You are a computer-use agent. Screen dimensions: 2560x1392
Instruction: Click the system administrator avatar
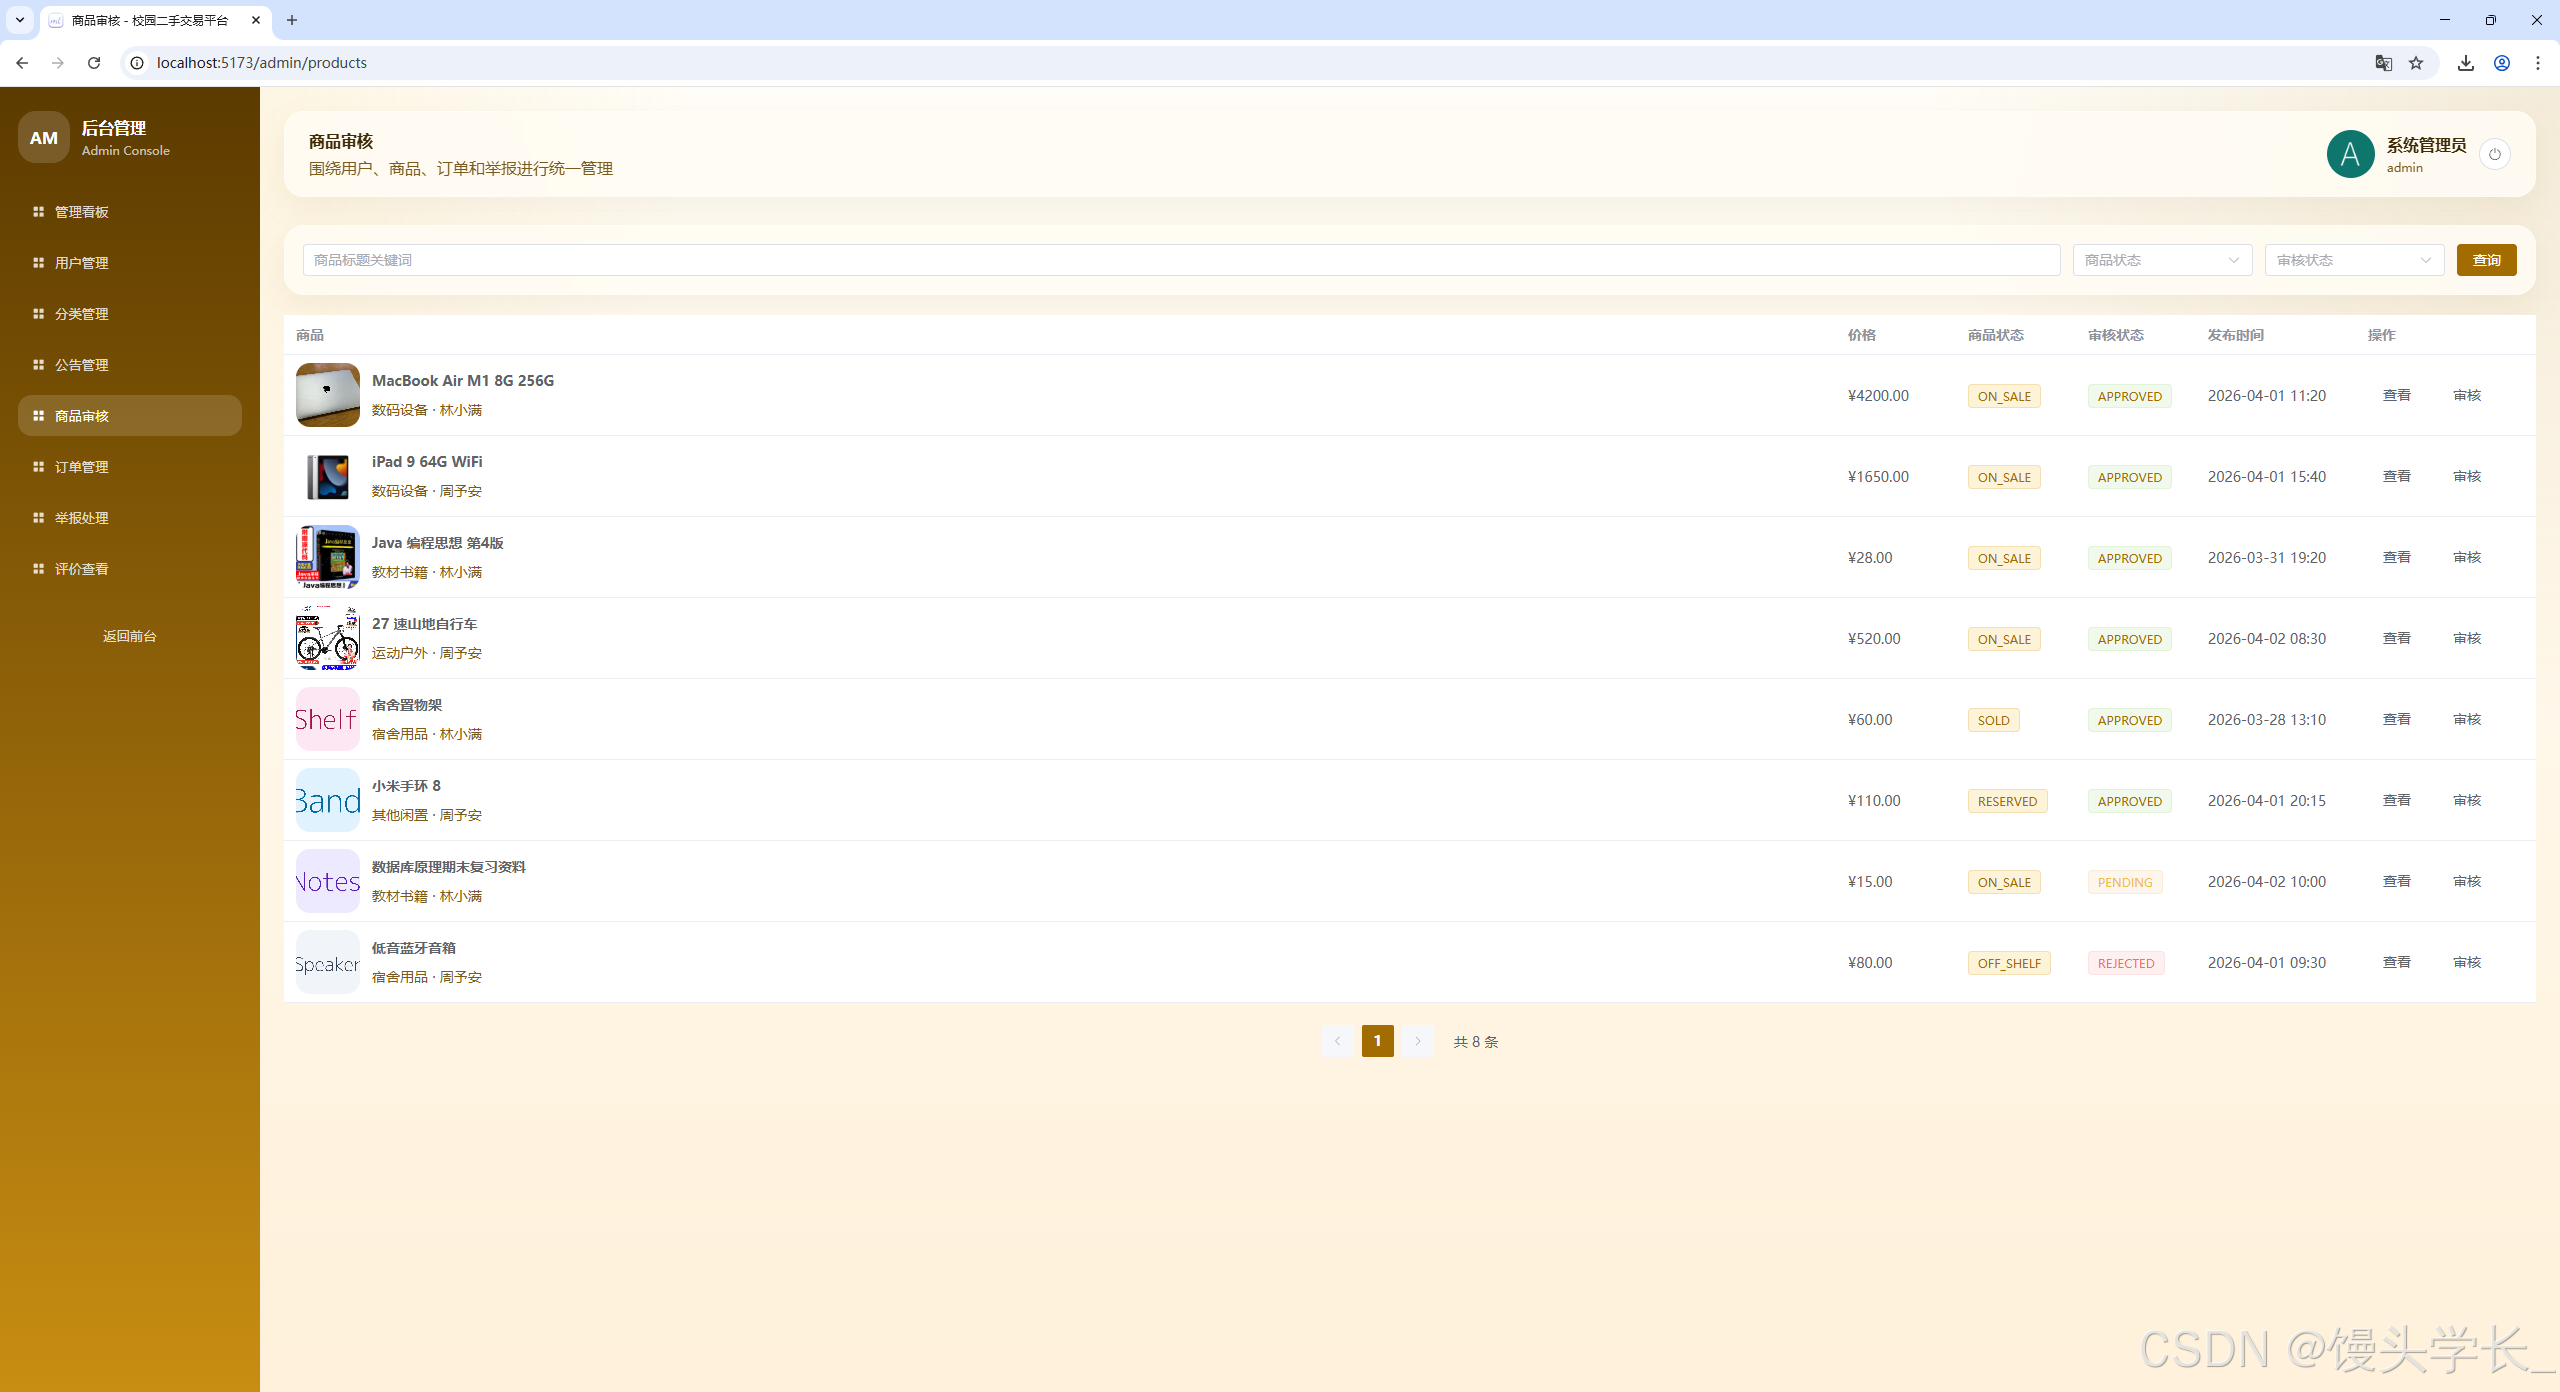point(2350,154)
